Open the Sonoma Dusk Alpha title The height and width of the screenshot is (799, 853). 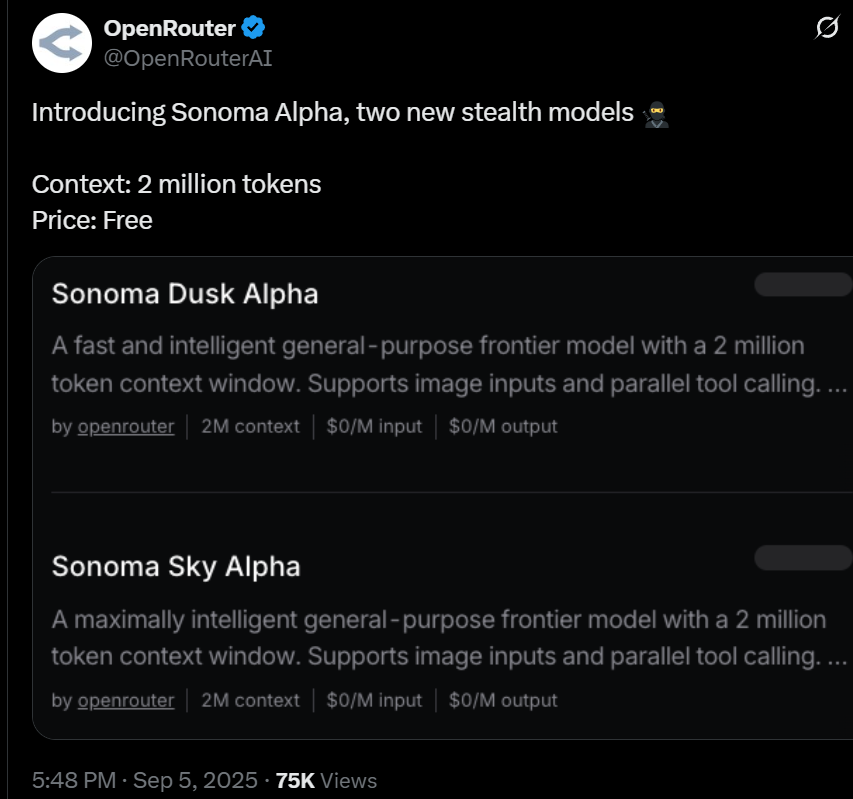(x=185, y=294)
